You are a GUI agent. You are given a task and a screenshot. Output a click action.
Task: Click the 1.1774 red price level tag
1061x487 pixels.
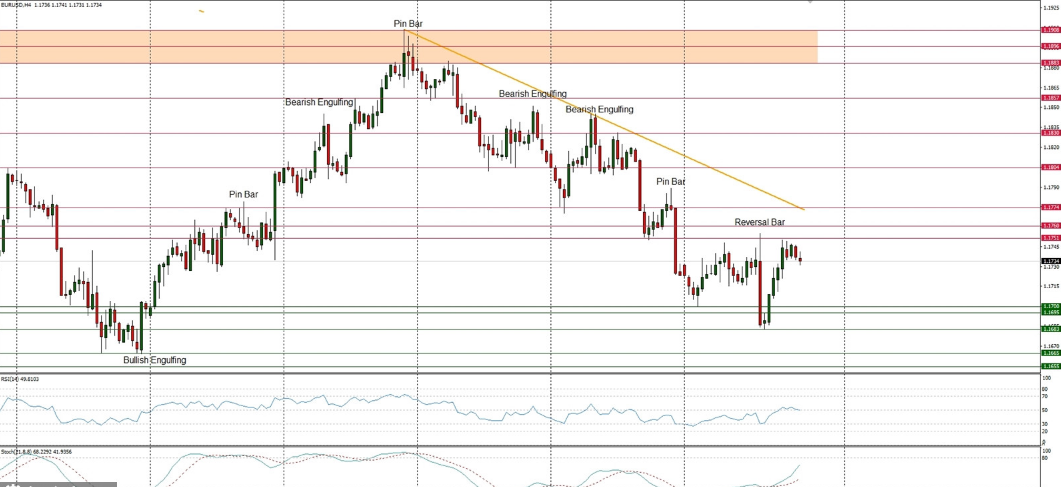tap(1050, 207)
